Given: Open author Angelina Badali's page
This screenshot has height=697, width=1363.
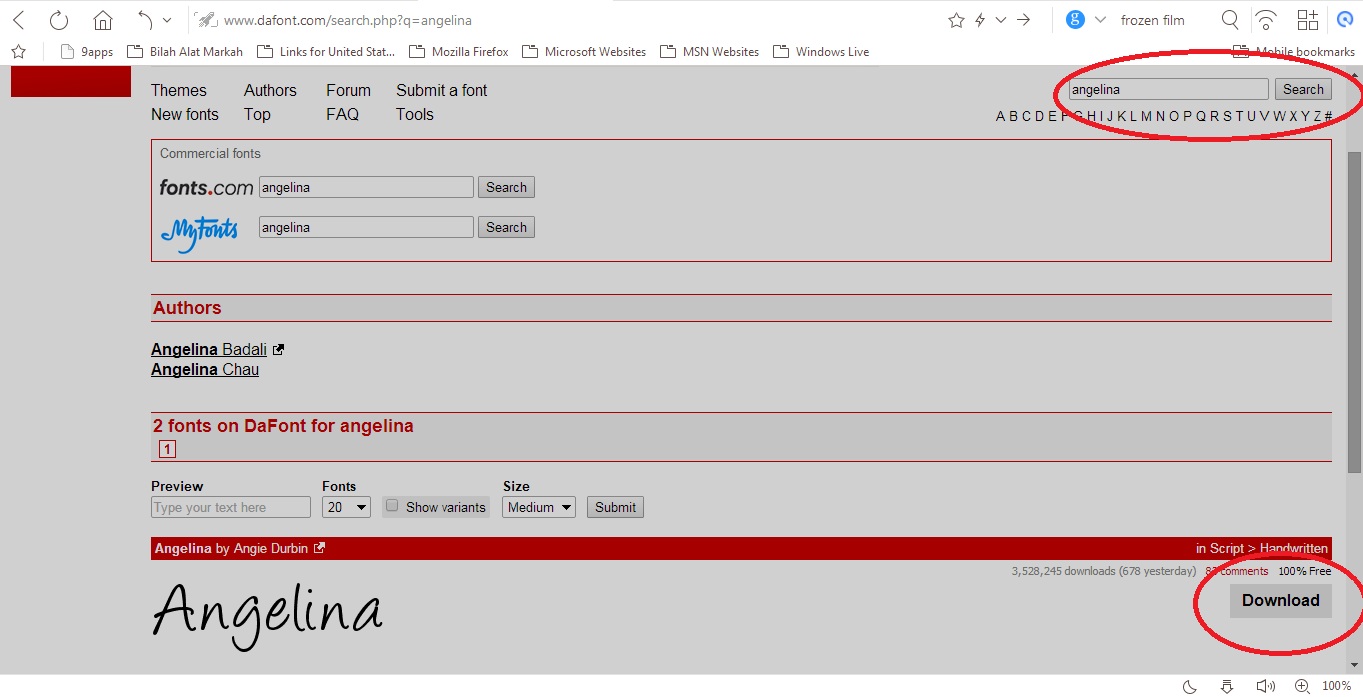Looking at the screenshot, I should (x=209, y=349).
